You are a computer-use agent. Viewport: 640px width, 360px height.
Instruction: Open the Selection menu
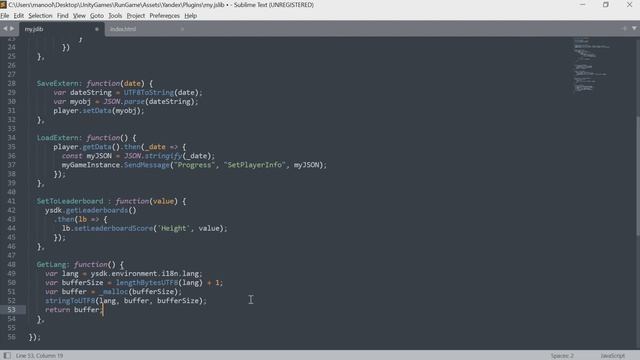click(x=40, y=16)
